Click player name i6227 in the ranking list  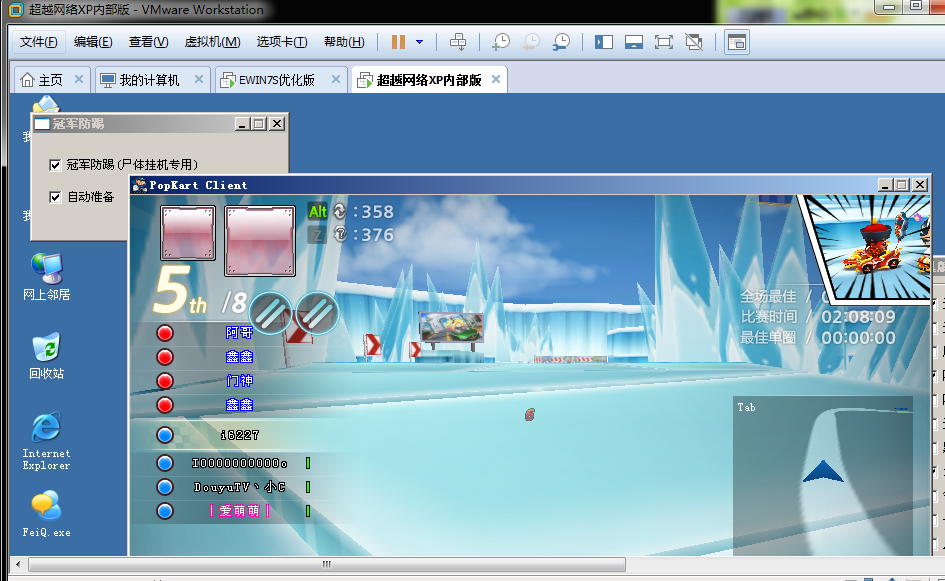pos(240,435)
